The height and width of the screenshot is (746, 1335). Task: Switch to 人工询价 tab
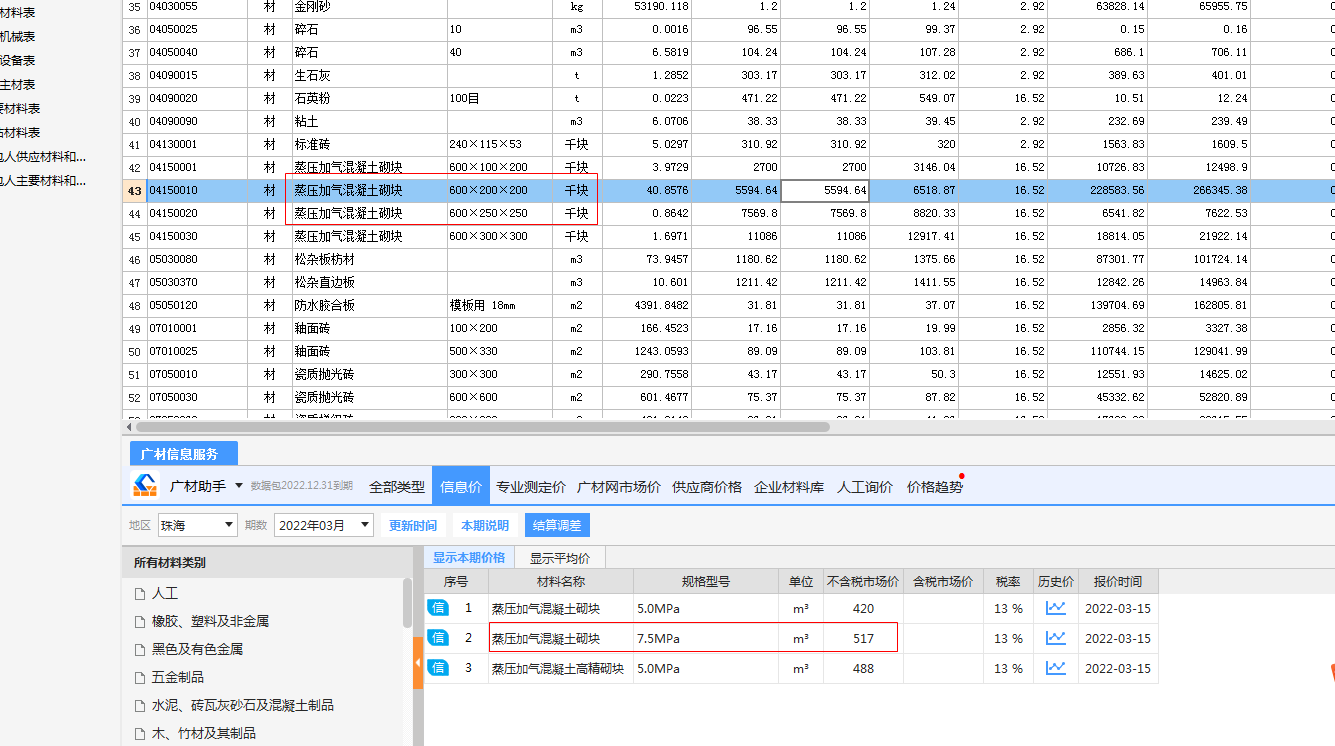pyautogui.click(x=865, y=487)
